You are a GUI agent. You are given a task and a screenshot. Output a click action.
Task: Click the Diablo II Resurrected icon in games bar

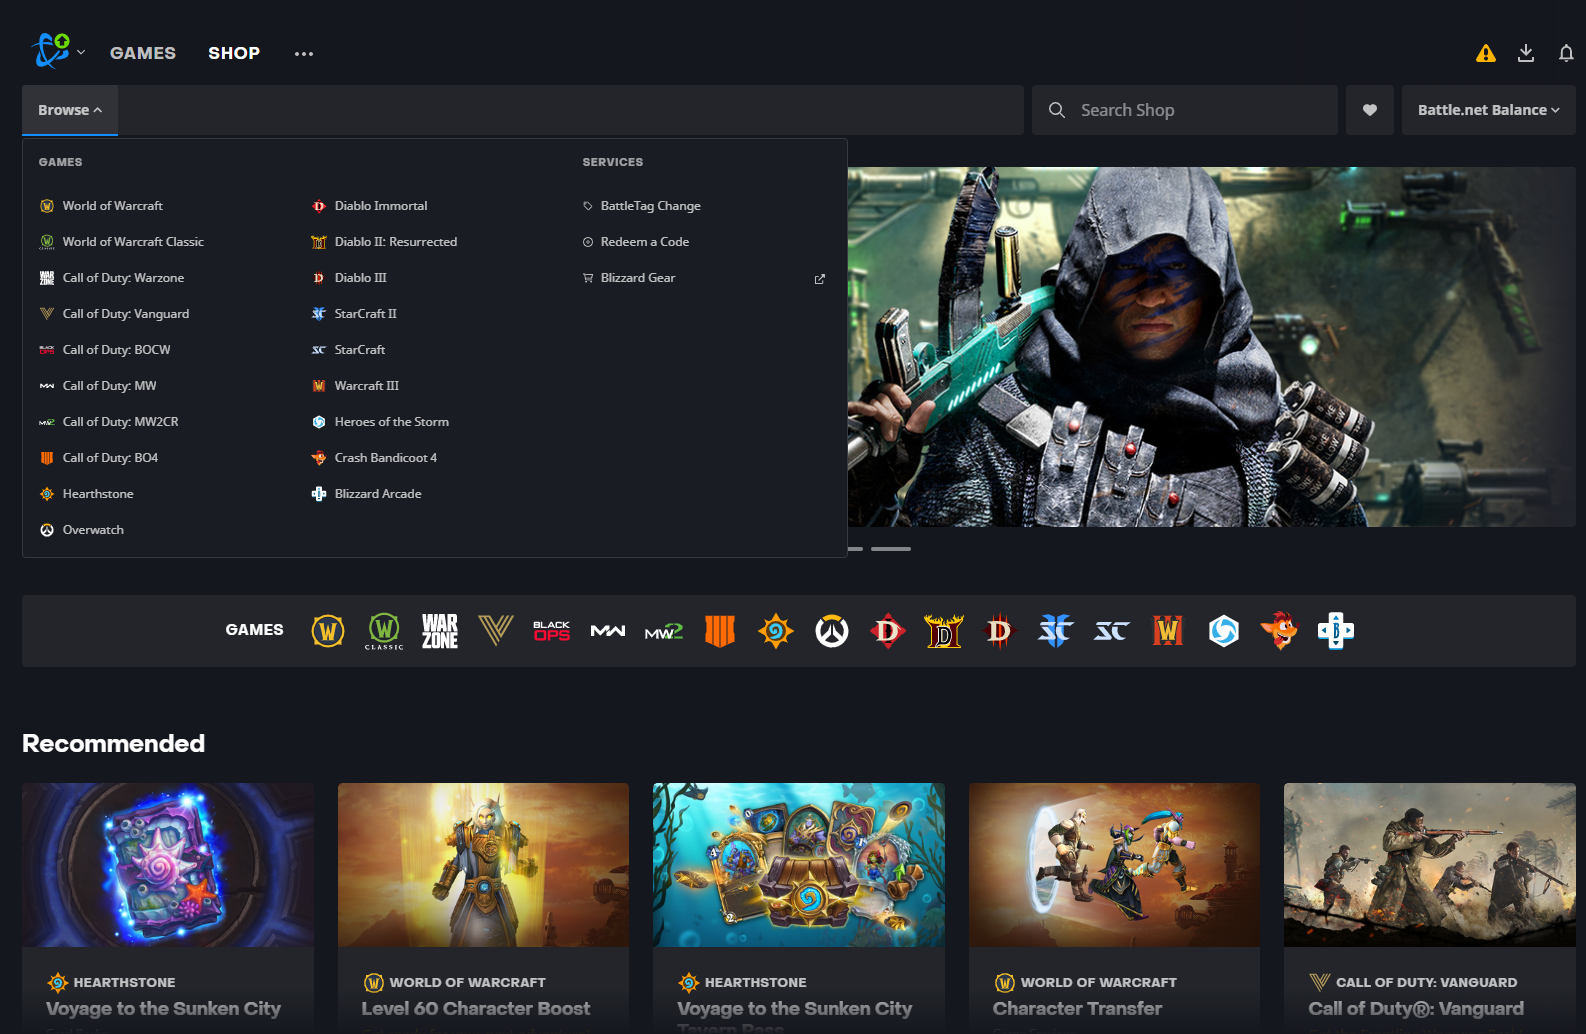[944, 631]
